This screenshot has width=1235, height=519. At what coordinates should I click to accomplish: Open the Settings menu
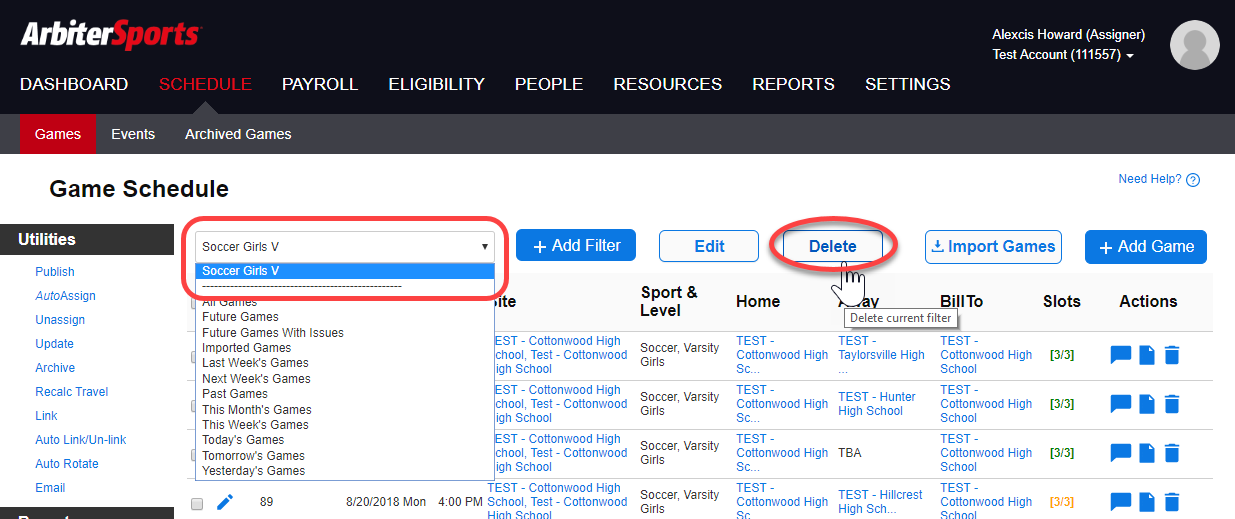[x=908, y=84]
